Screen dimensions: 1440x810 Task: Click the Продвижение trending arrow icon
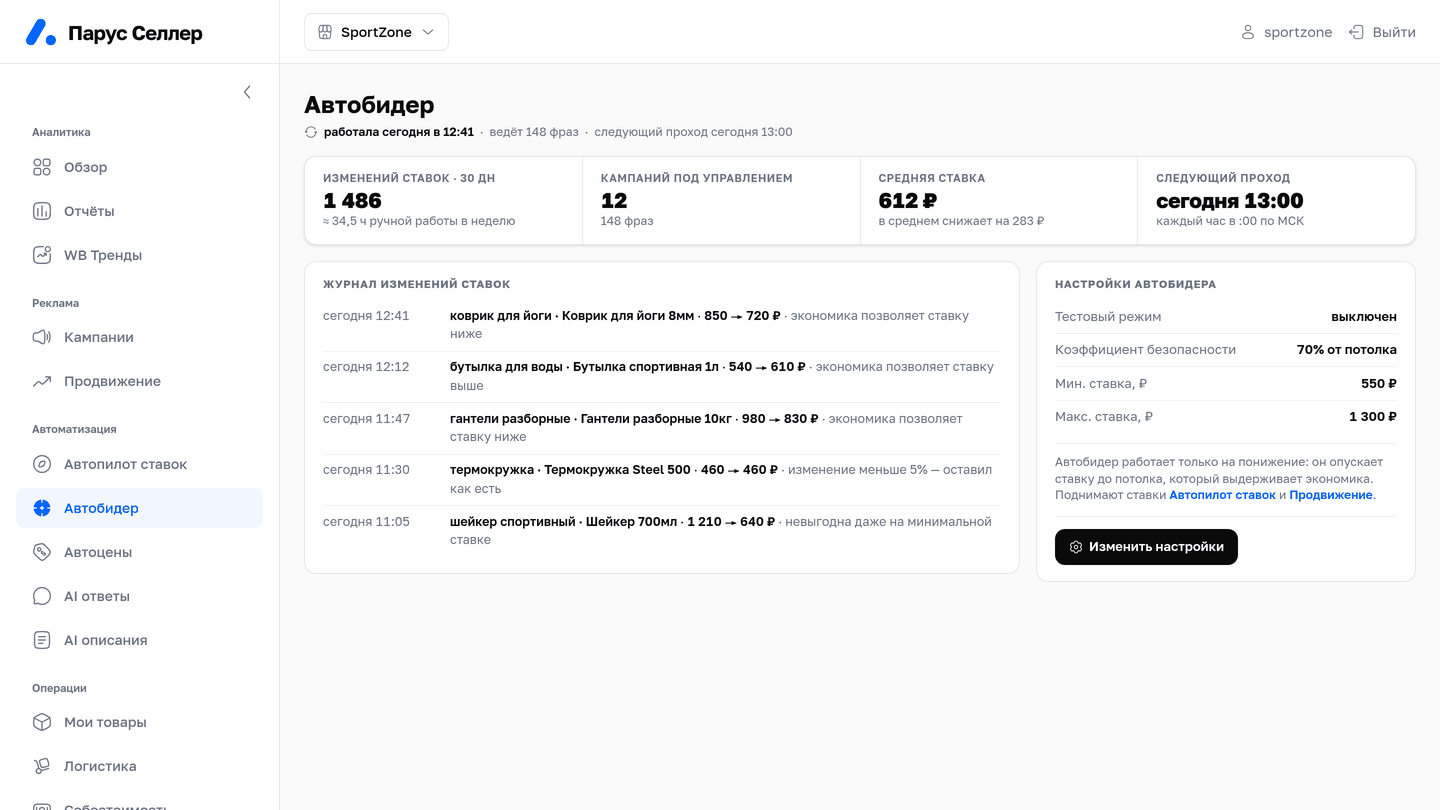click(42, 381)
